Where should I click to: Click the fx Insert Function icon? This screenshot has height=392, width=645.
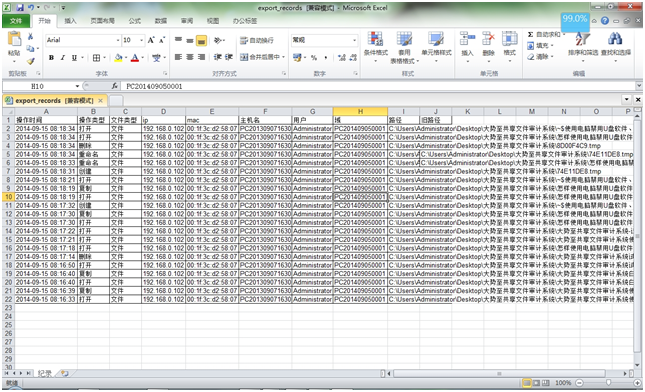[x=115, y=86]
